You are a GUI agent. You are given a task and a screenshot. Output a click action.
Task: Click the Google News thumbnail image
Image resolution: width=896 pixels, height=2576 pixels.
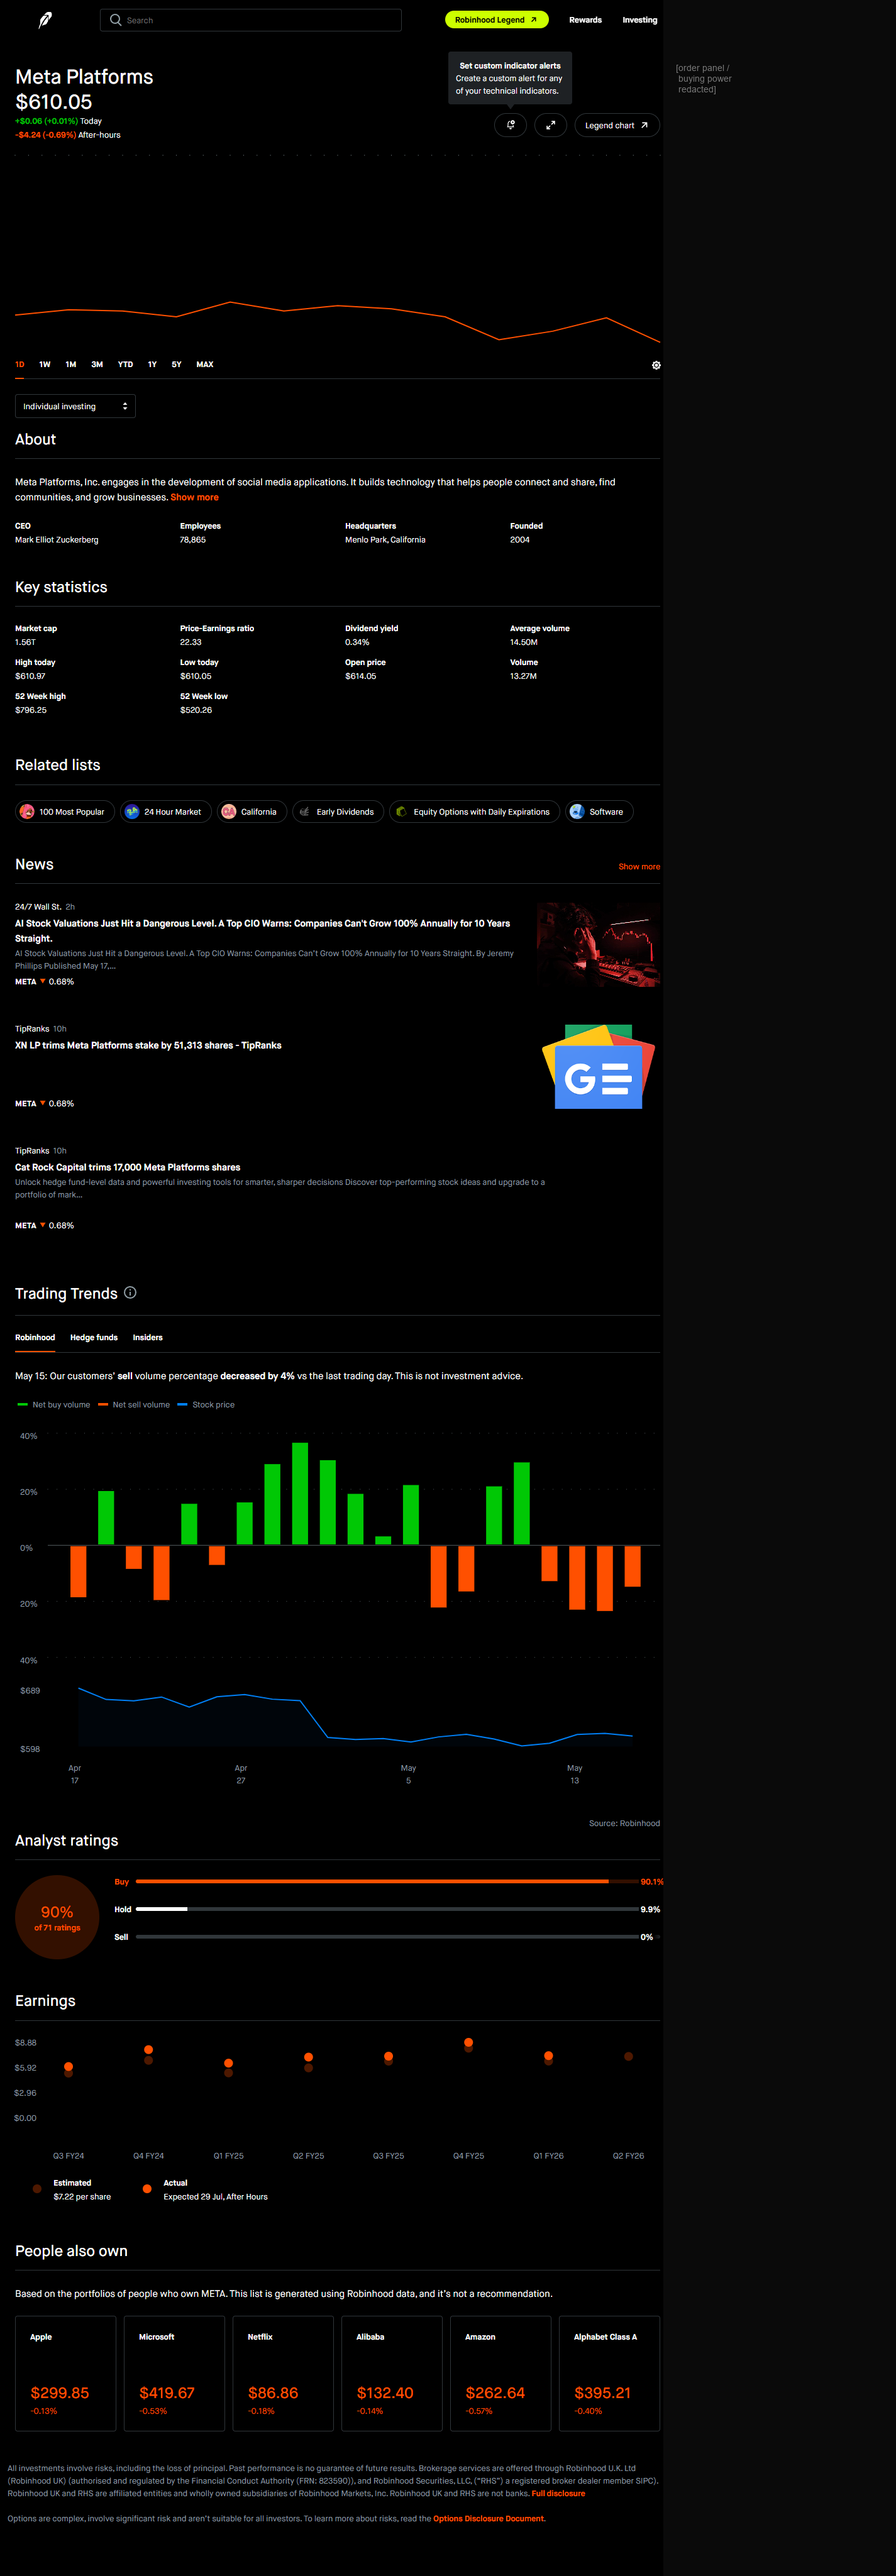click(x=598, y=1066)
